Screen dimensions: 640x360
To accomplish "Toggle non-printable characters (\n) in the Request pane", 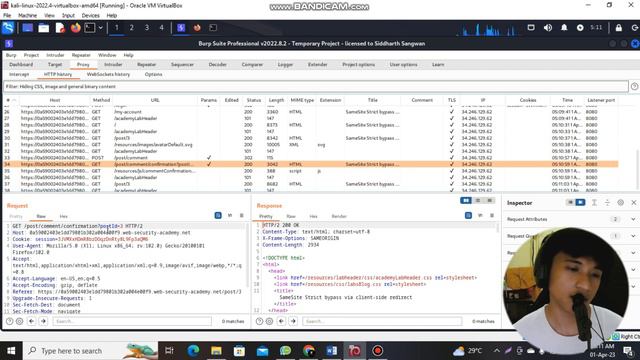I will [x=230, y=216].
